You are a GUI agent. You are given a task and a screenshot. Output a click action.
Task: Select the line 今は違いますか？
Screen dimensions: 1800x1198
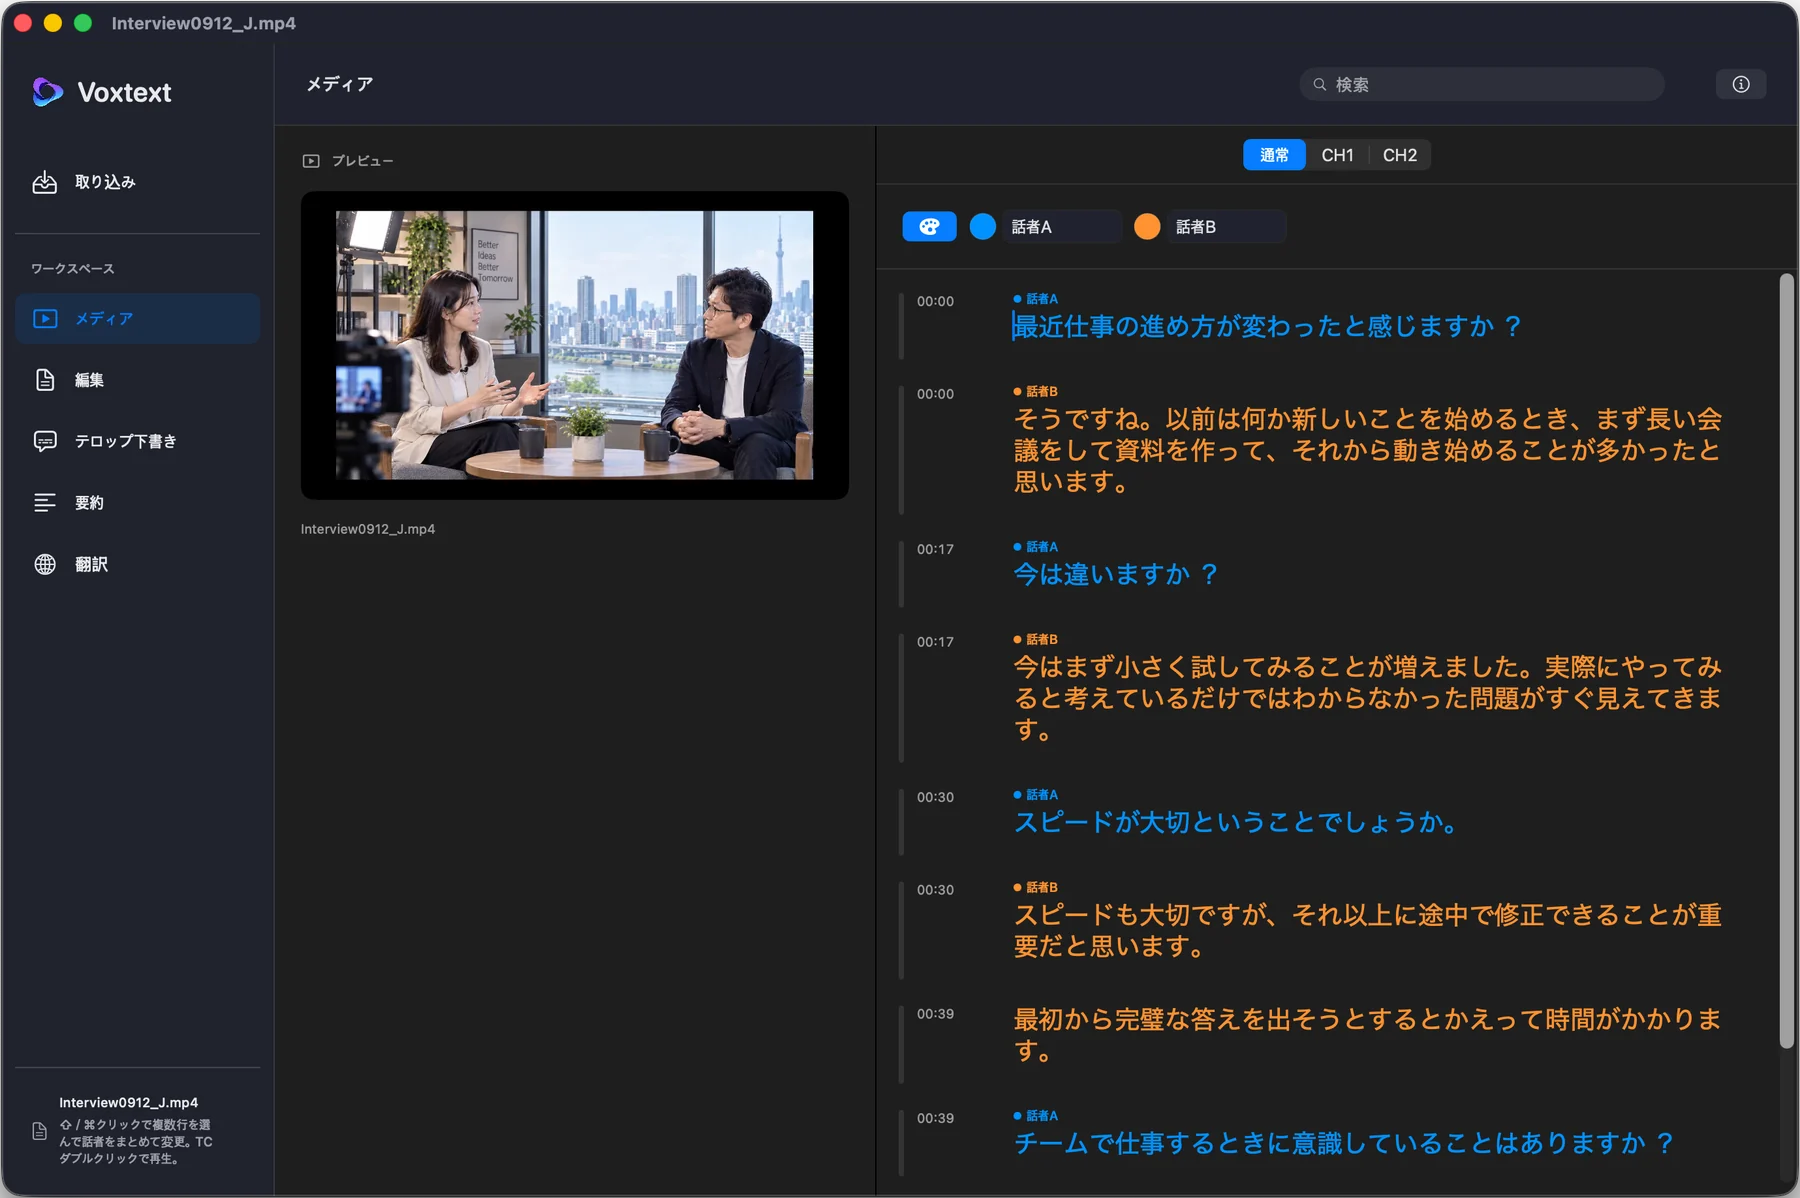coord(1116,574)
